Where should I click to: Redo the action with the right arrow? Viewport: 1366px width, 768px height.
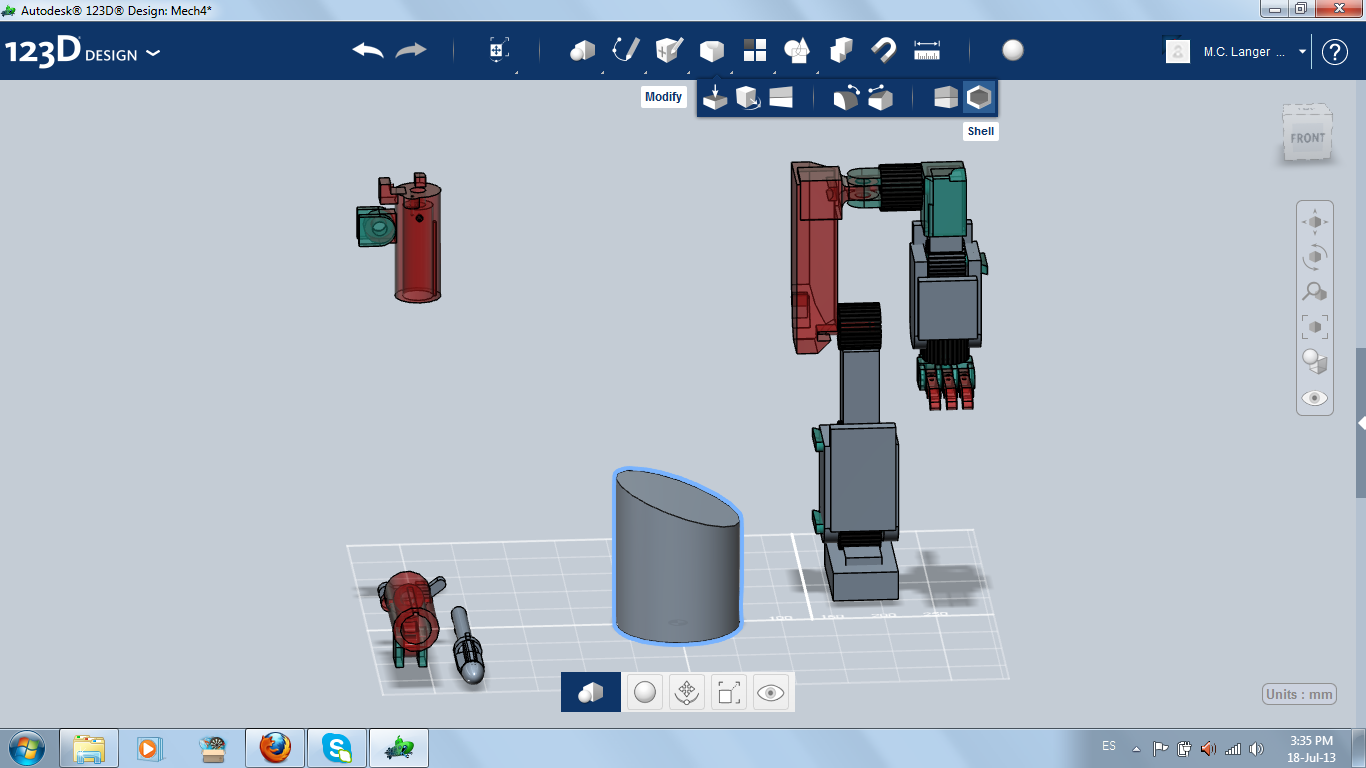click(x=411, y=50)
